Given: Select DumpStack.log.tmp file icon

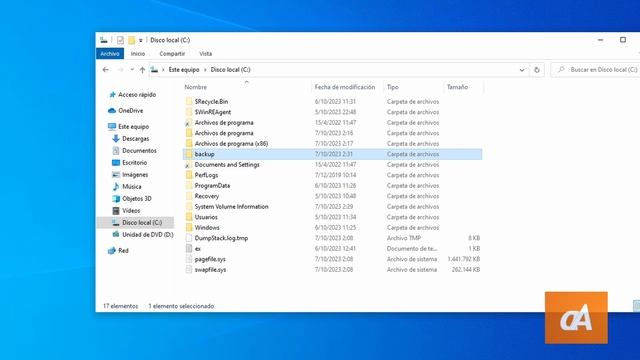Looking at the screenshot, I should coord(189,238).
